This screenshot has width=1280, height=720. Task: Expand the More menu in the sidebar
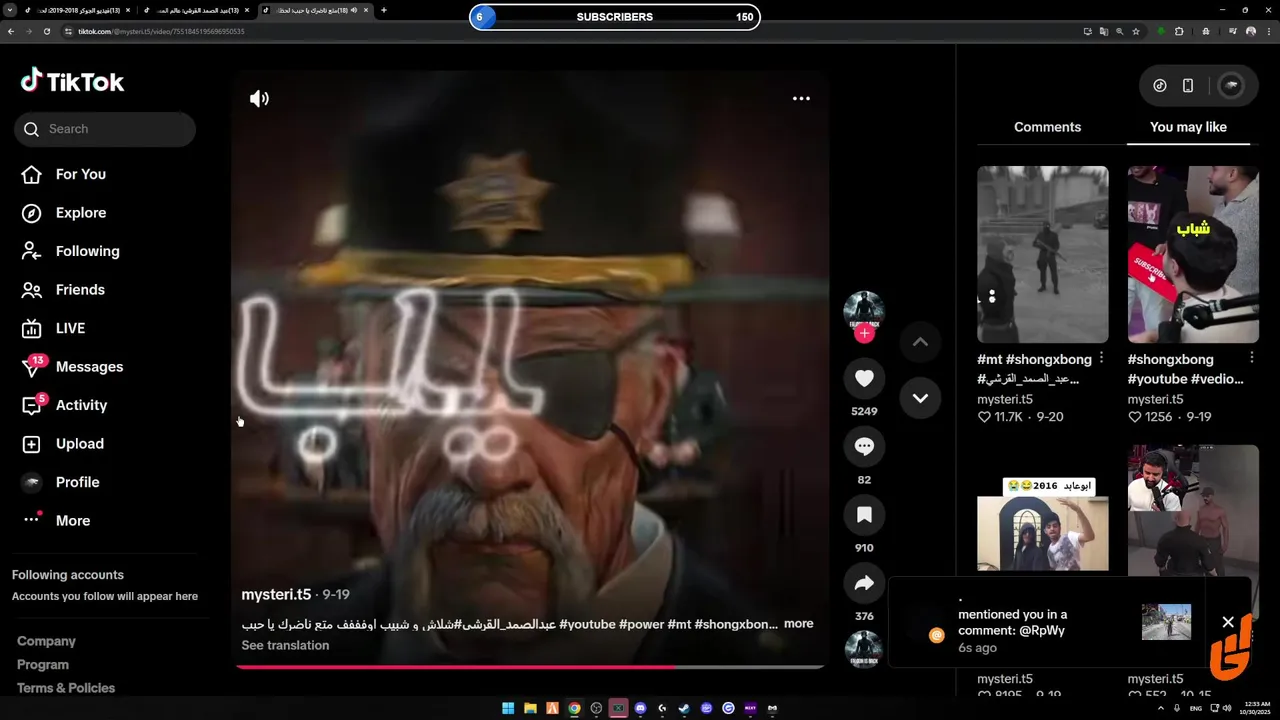[56, 521]
